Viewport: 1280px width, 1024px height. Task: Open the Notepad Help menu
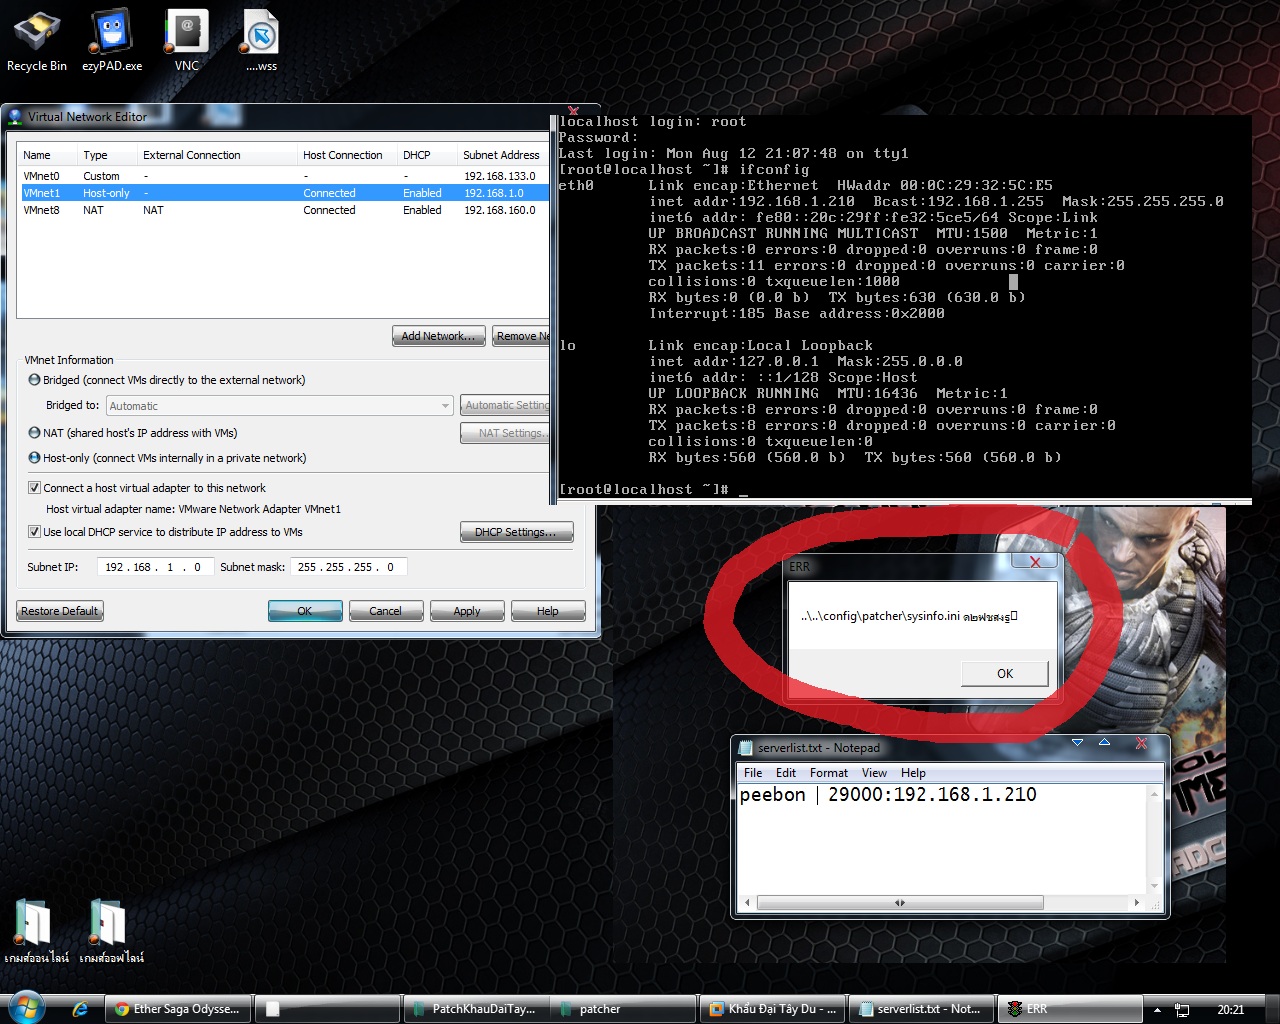tap(913, 773)
